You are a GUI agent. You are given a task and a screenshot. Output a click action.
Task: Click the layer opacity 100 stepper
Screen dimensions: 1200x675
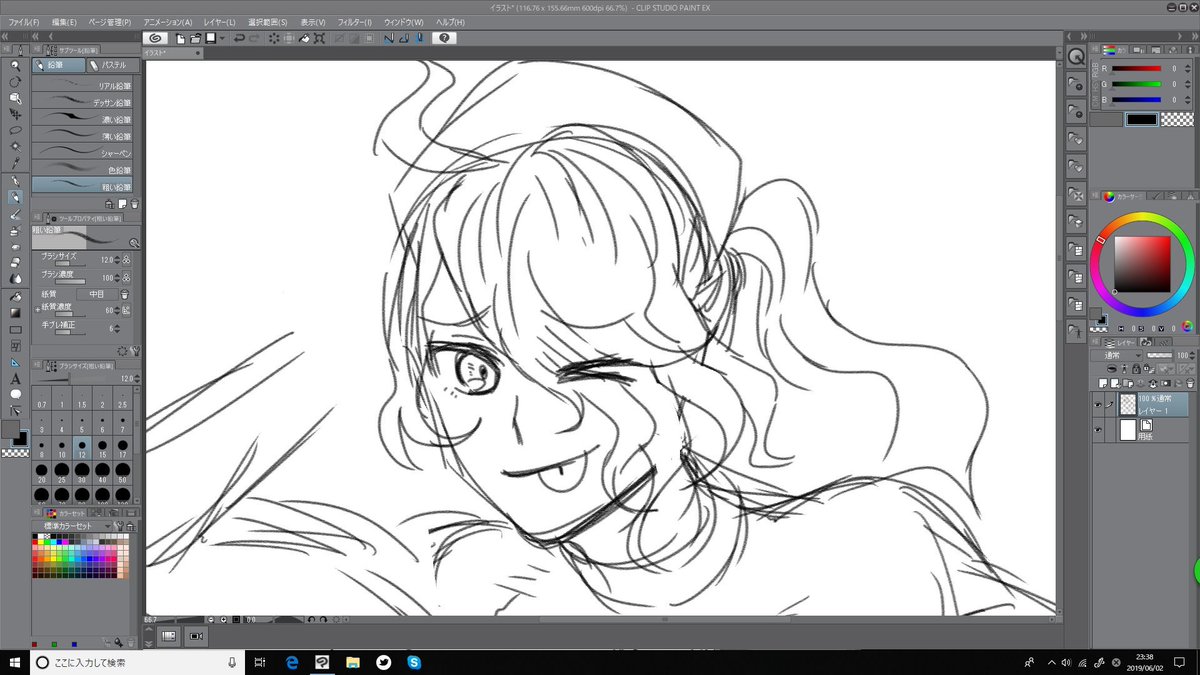1192,355
